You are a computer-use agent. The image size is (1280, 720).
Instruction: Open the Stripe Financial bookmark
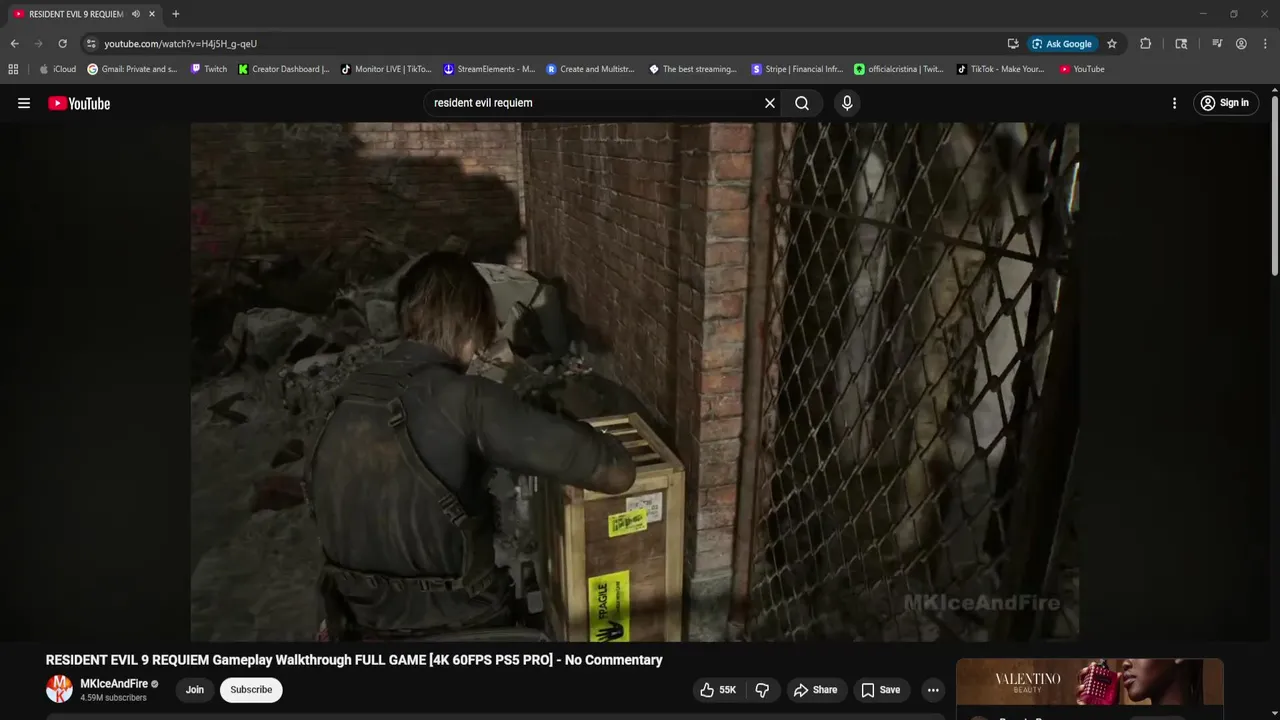796,69
